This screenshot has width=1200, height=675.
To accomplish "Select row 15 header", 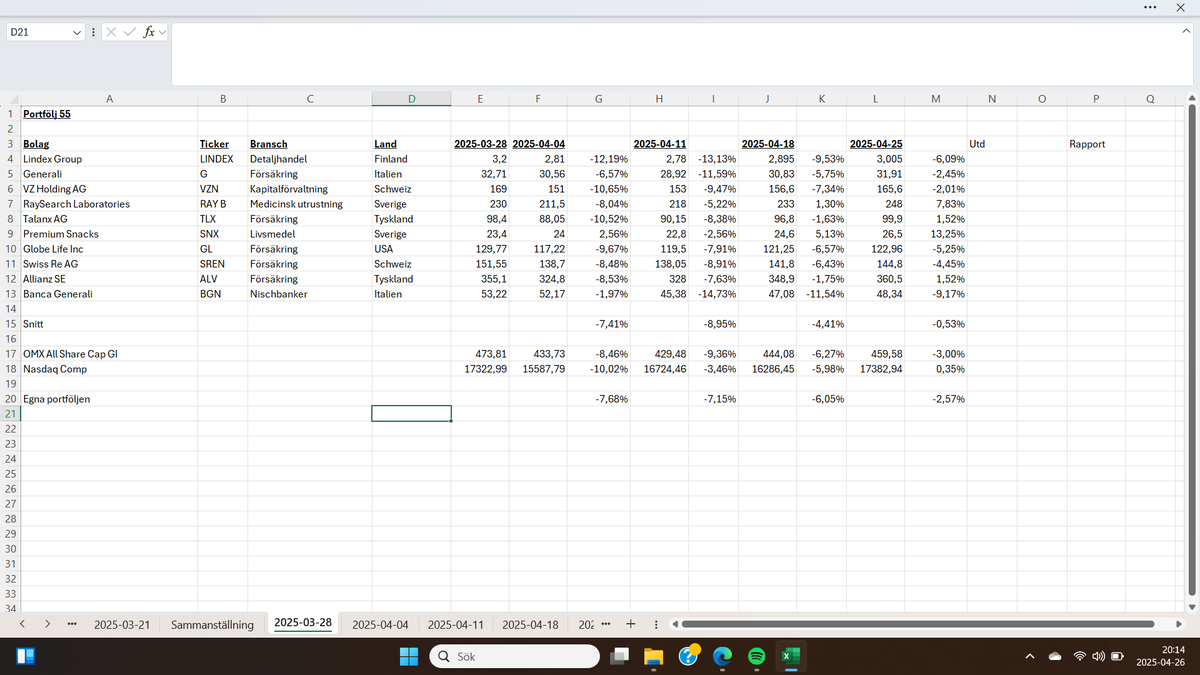I will (10, 324).
